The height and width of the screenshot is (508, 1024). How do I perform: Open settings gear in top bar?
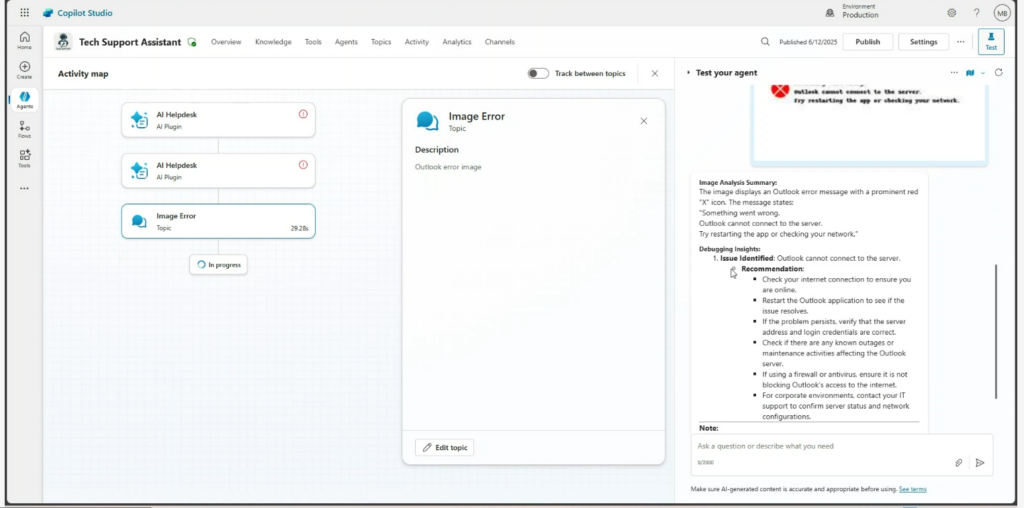[952, 12]
